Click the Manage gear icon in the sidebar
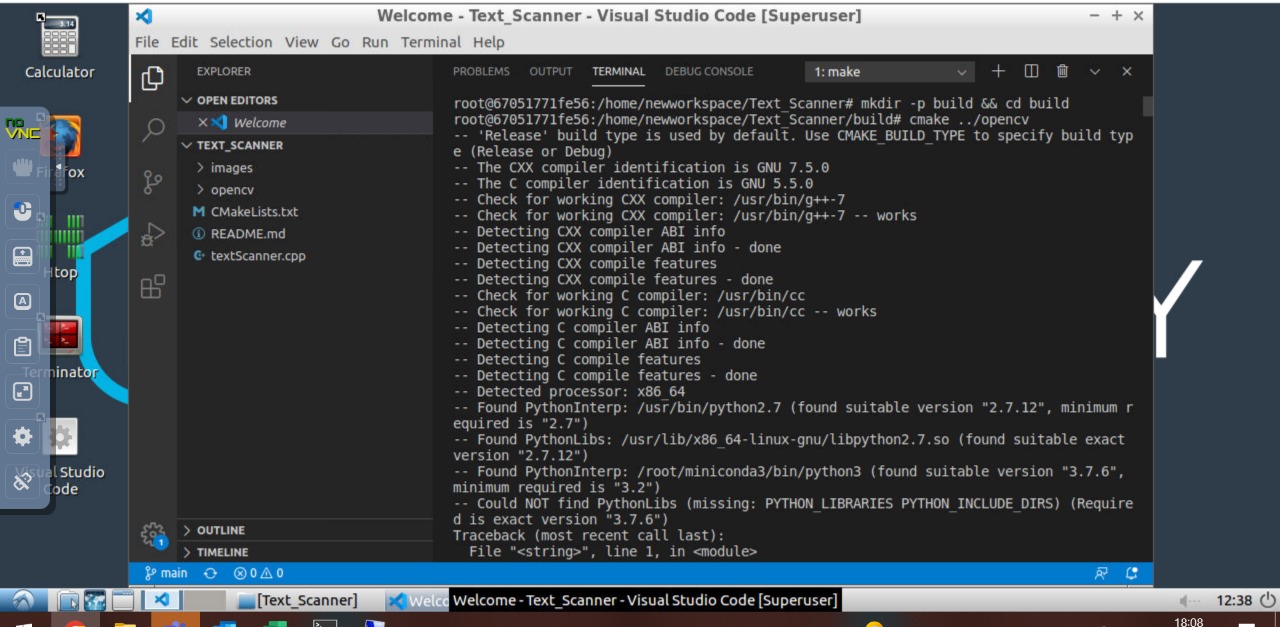 [x=152, y=534]
